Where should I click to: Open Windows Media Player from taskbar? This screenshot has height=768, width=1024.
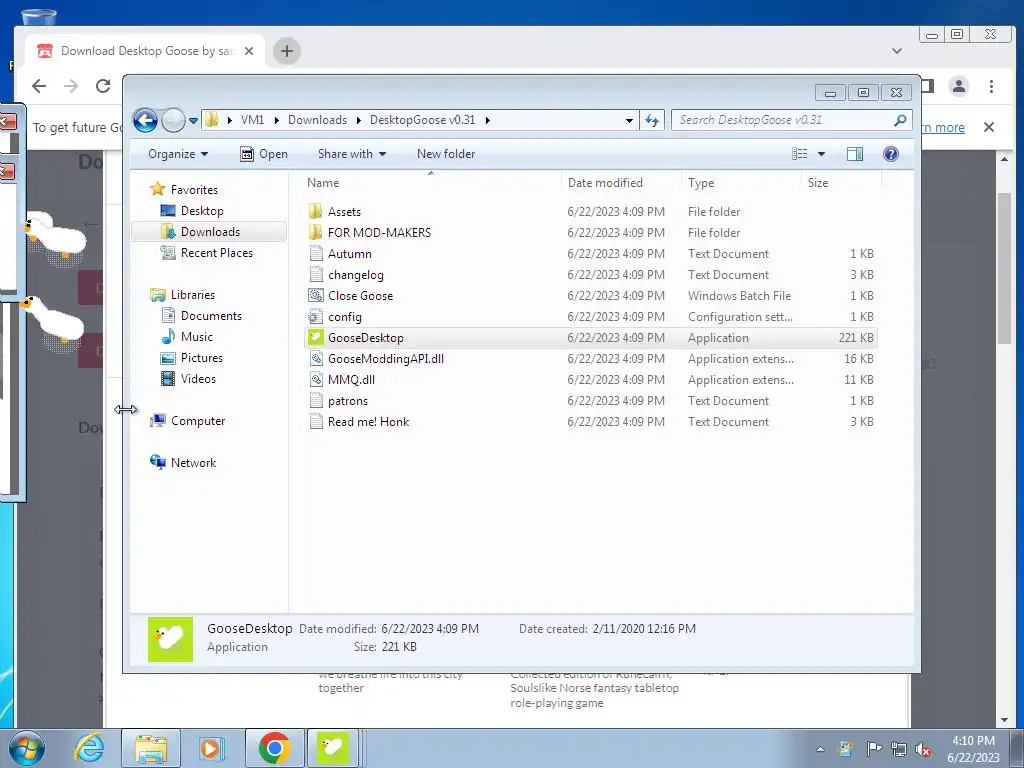pyautogui.click(x=210, y=748)
